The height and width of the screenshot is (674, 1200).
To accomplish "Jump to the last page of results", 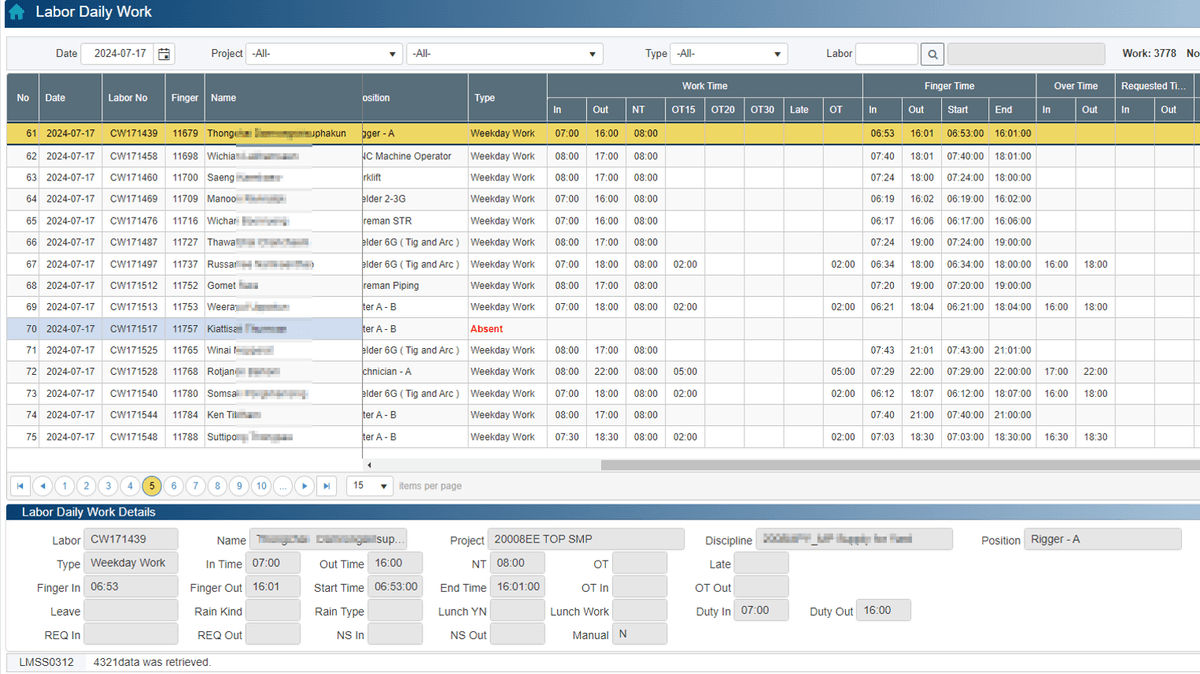I will pos(326,486).
